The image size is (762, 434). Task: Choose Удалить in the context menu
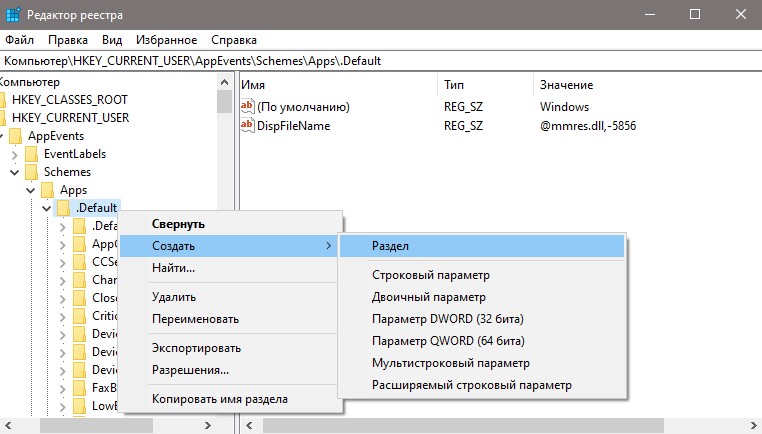(x=228, y=297)
